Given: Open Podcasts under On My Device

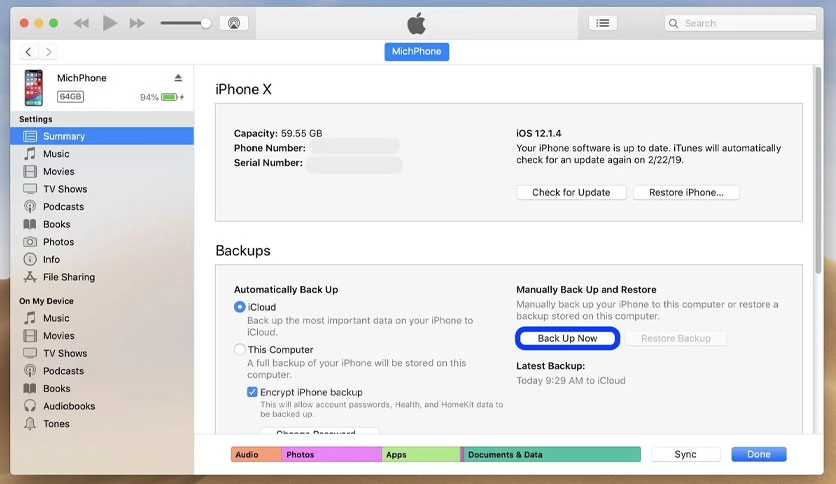Looking at the screenshot, I should [x=102, y=370].
